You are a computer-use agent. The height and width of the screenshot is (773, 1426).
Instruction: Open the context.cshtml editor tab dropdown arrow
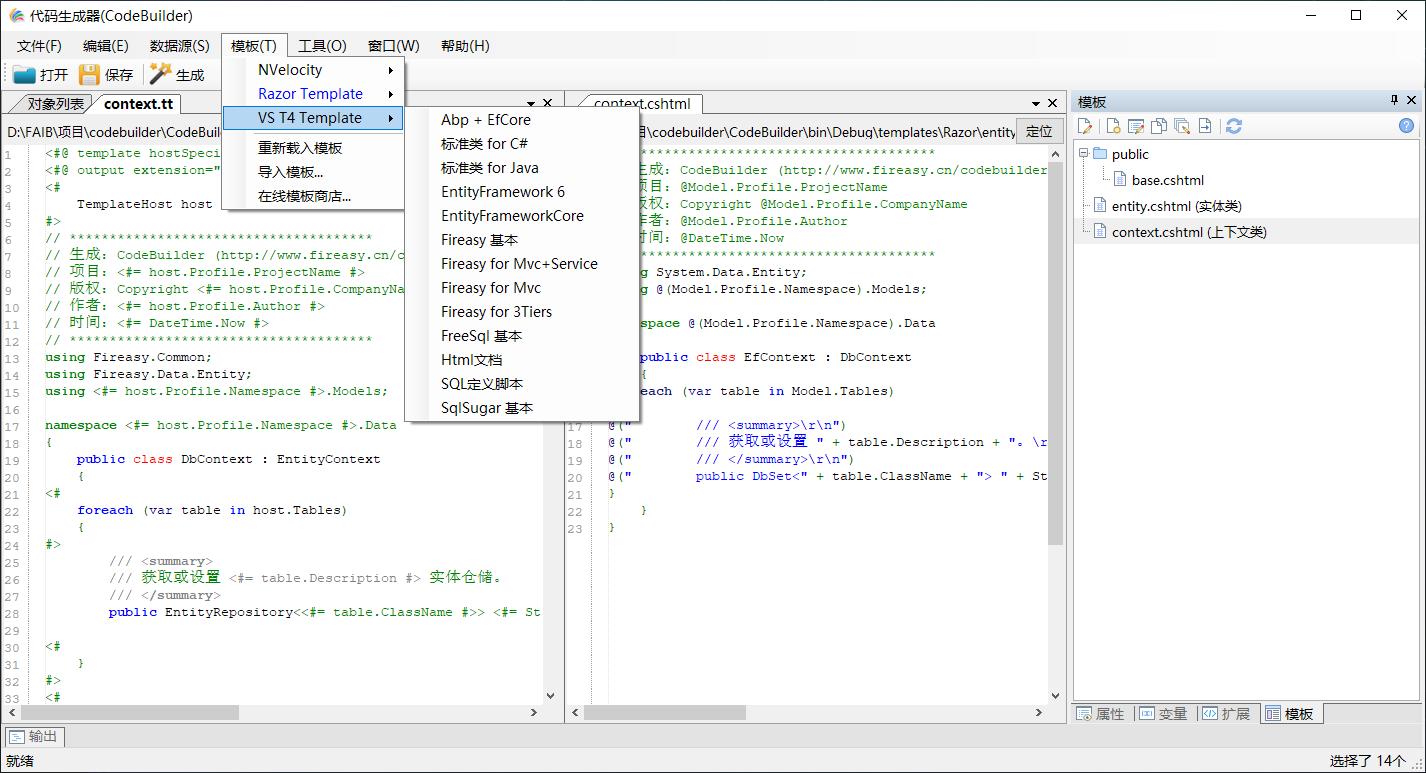point(1036,102)
